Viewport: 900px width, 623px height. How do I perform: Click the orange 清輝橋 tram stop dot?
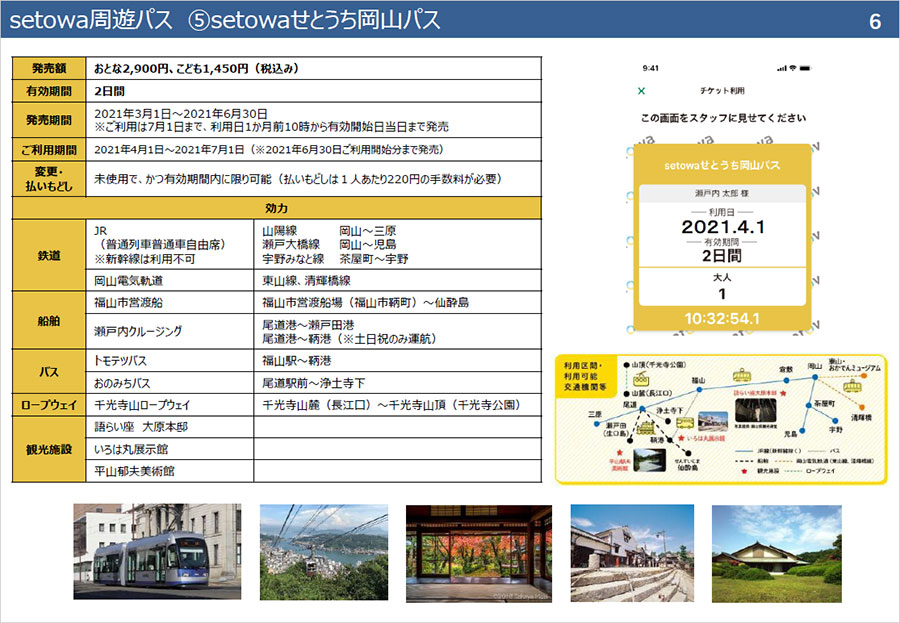(862, 407)
